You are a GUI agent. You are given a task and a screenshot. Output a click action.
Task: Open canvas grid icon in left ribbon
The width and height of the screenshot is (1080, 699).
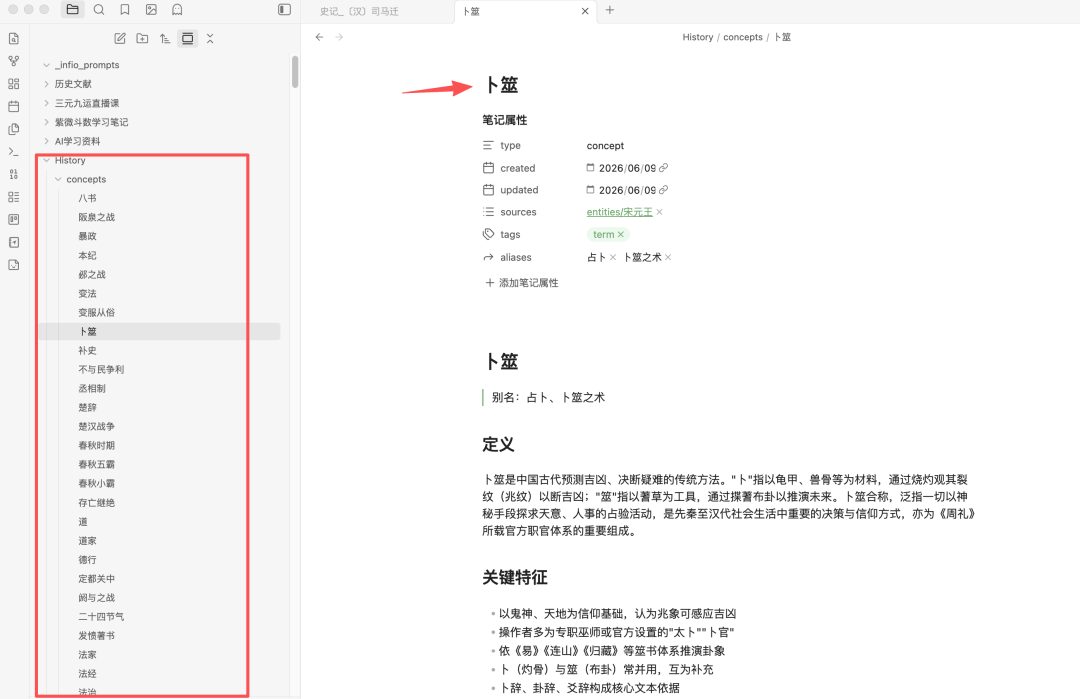pyautogui.click(x=14, y=84)
